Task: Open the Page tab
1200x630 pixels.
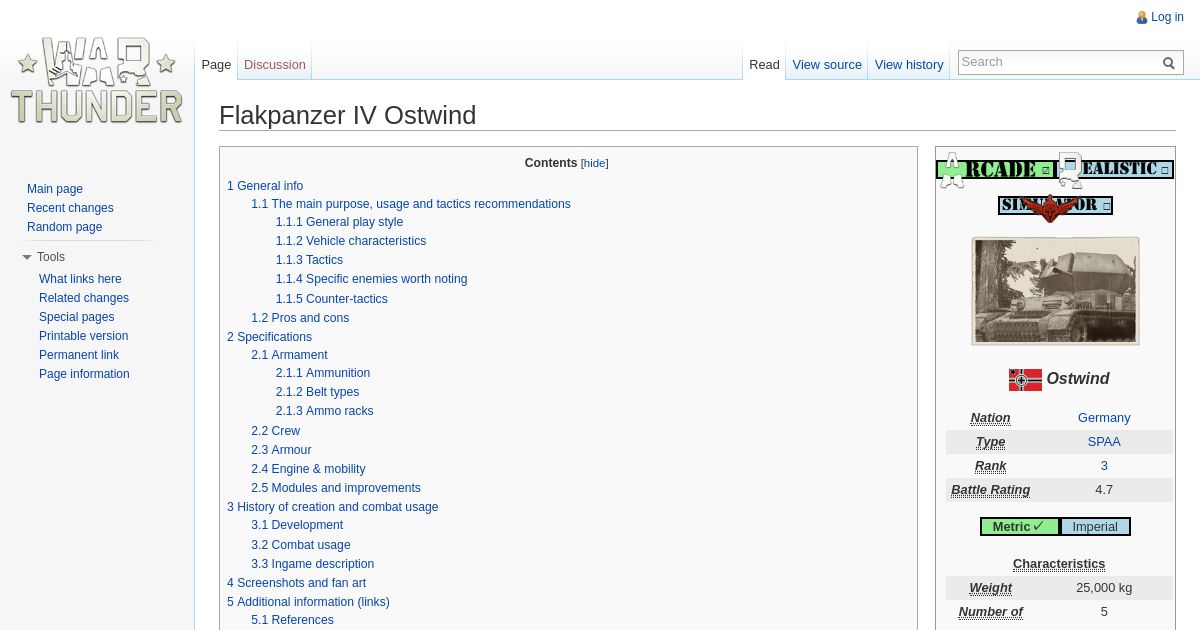Action: pyautogui.click(x=216, y=64)
